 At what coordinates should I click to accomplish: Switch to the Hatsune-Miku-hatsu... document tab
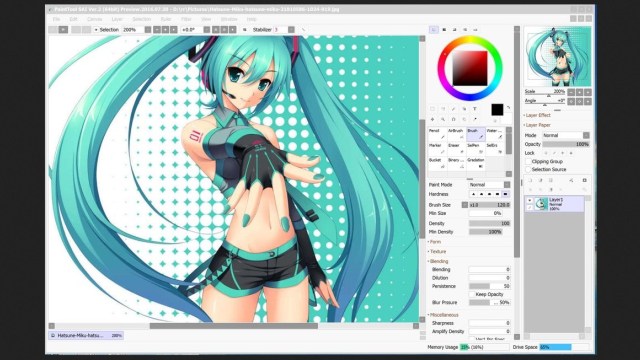click(x=86, y=336)
